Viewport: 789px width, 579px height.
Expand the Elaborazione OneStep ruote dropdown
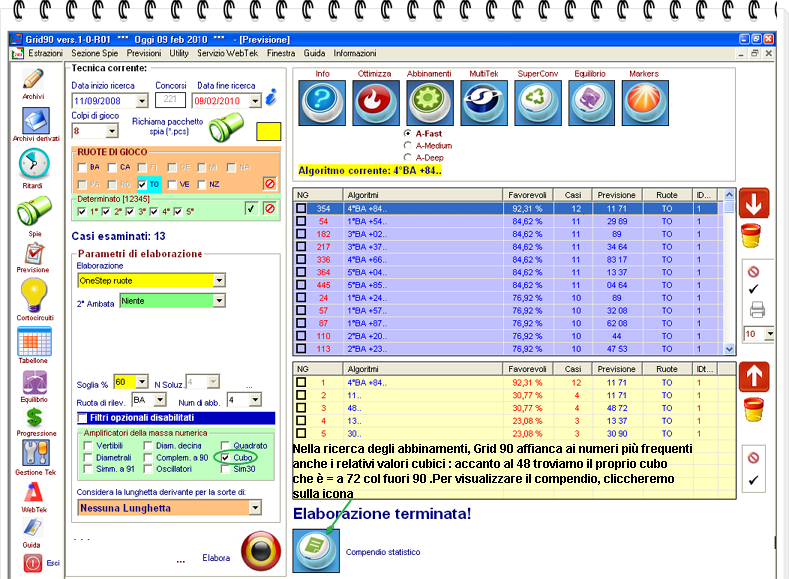[x=219, y=281]
